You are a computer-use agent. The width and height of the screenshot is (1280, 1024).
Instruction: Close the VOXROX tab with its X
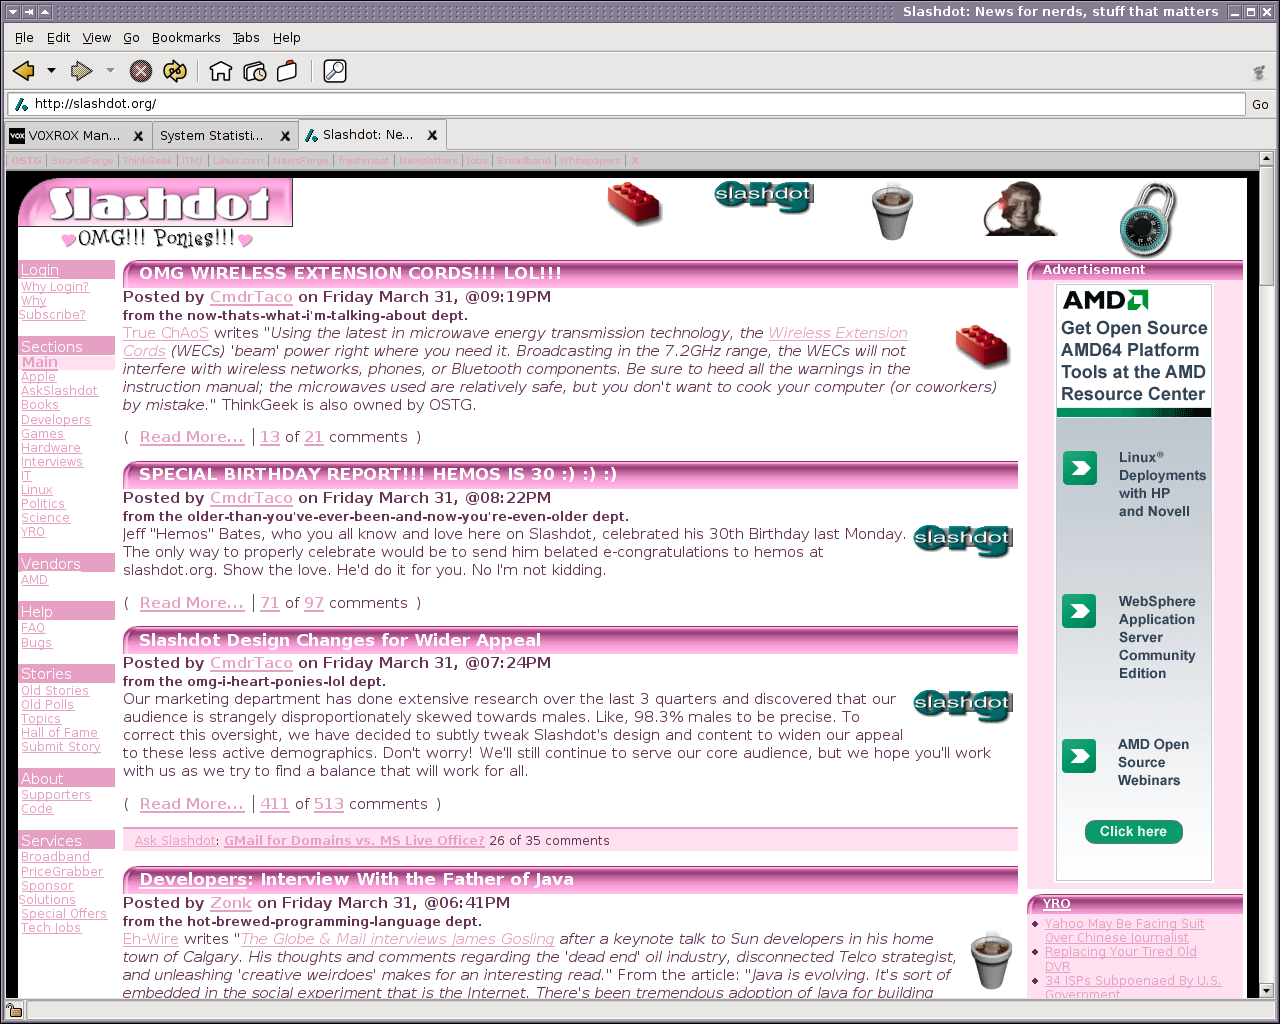pyautogui.click(x=138, y=136)
